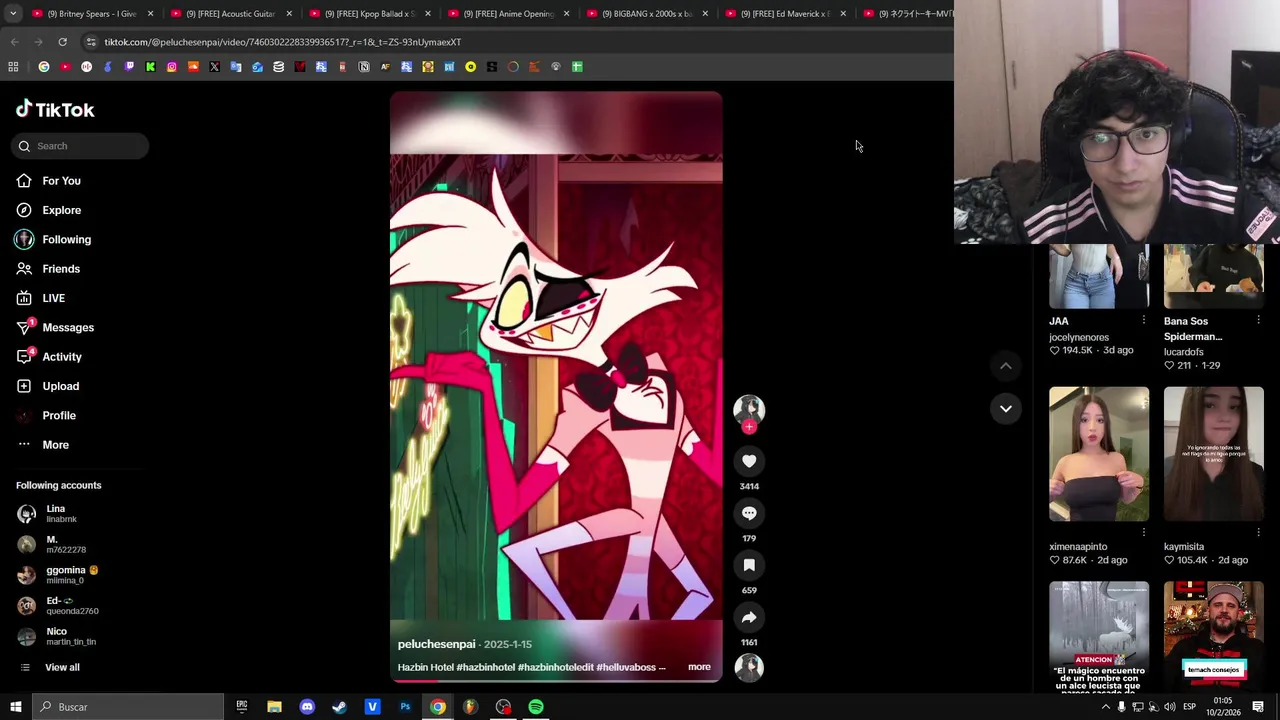Click the #helluvaboss hashtag
Image resolution: width=1280 pixels, height=720 pixels.
[626, 667]
